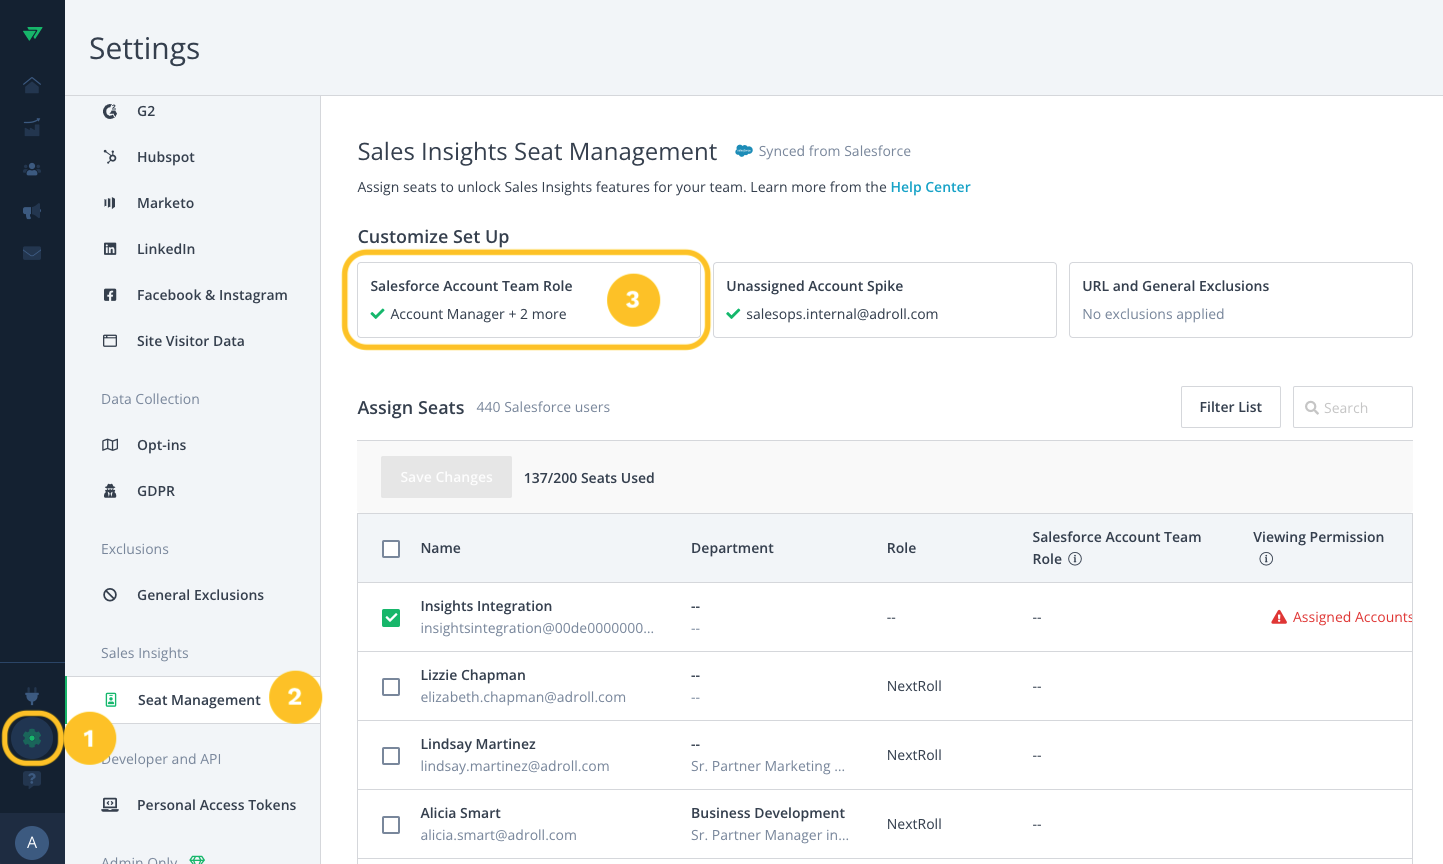The width and height of the screenshot is (1443, 864).
Task: Open the integrations plug icon
Action: coord(32,696)
